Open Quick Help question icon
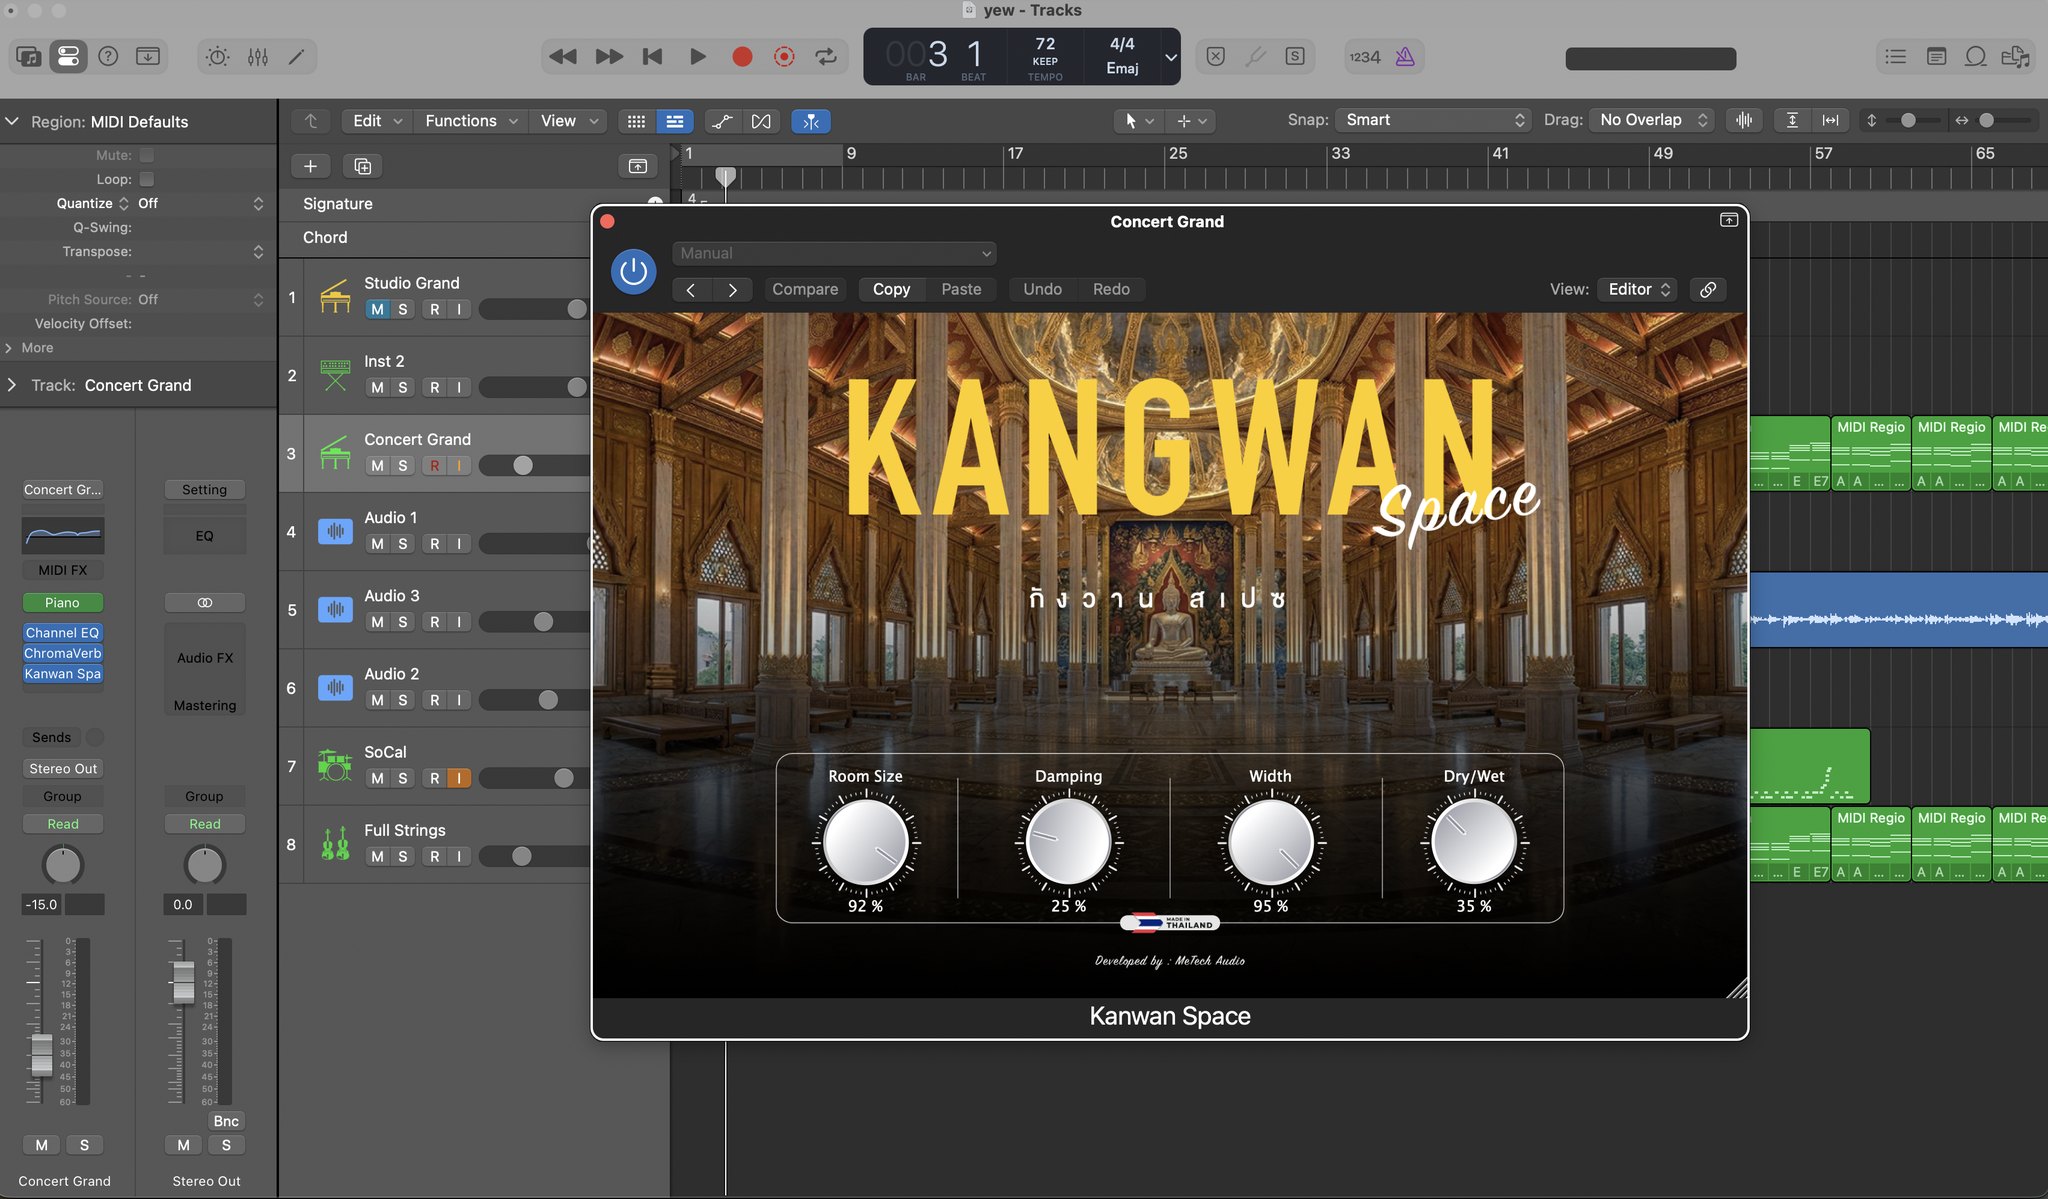Viewport: 2048px width, 1199px height. [108, 56]
